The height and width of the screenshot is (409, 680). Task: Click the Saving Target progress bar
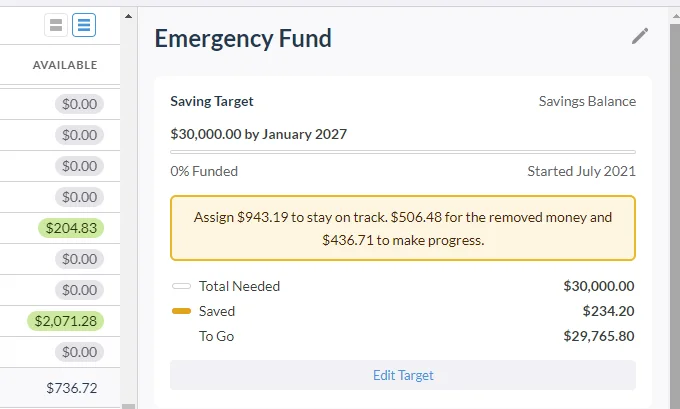(403, 152)
